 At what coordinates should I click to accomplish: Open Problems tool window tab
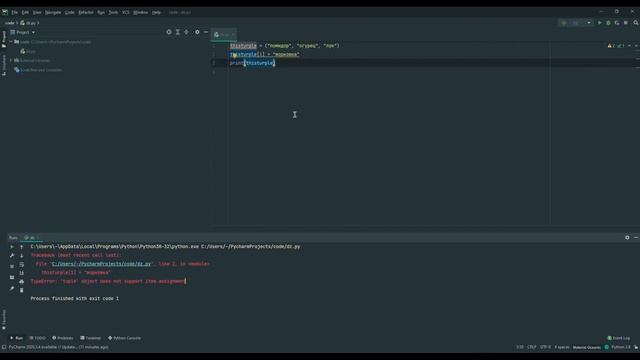62,338
